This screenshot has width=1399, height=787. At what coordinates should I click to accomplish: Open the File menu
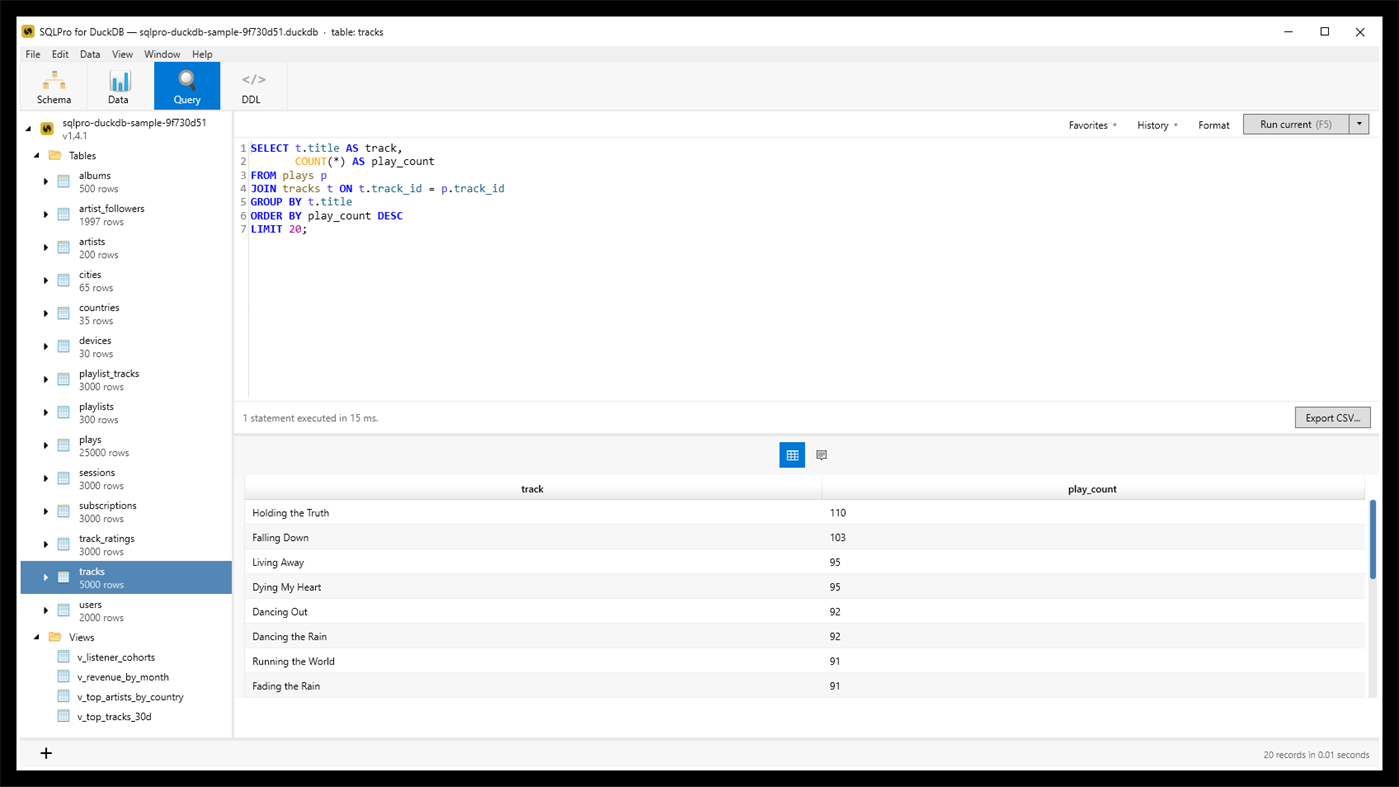[x=33, y=54]
